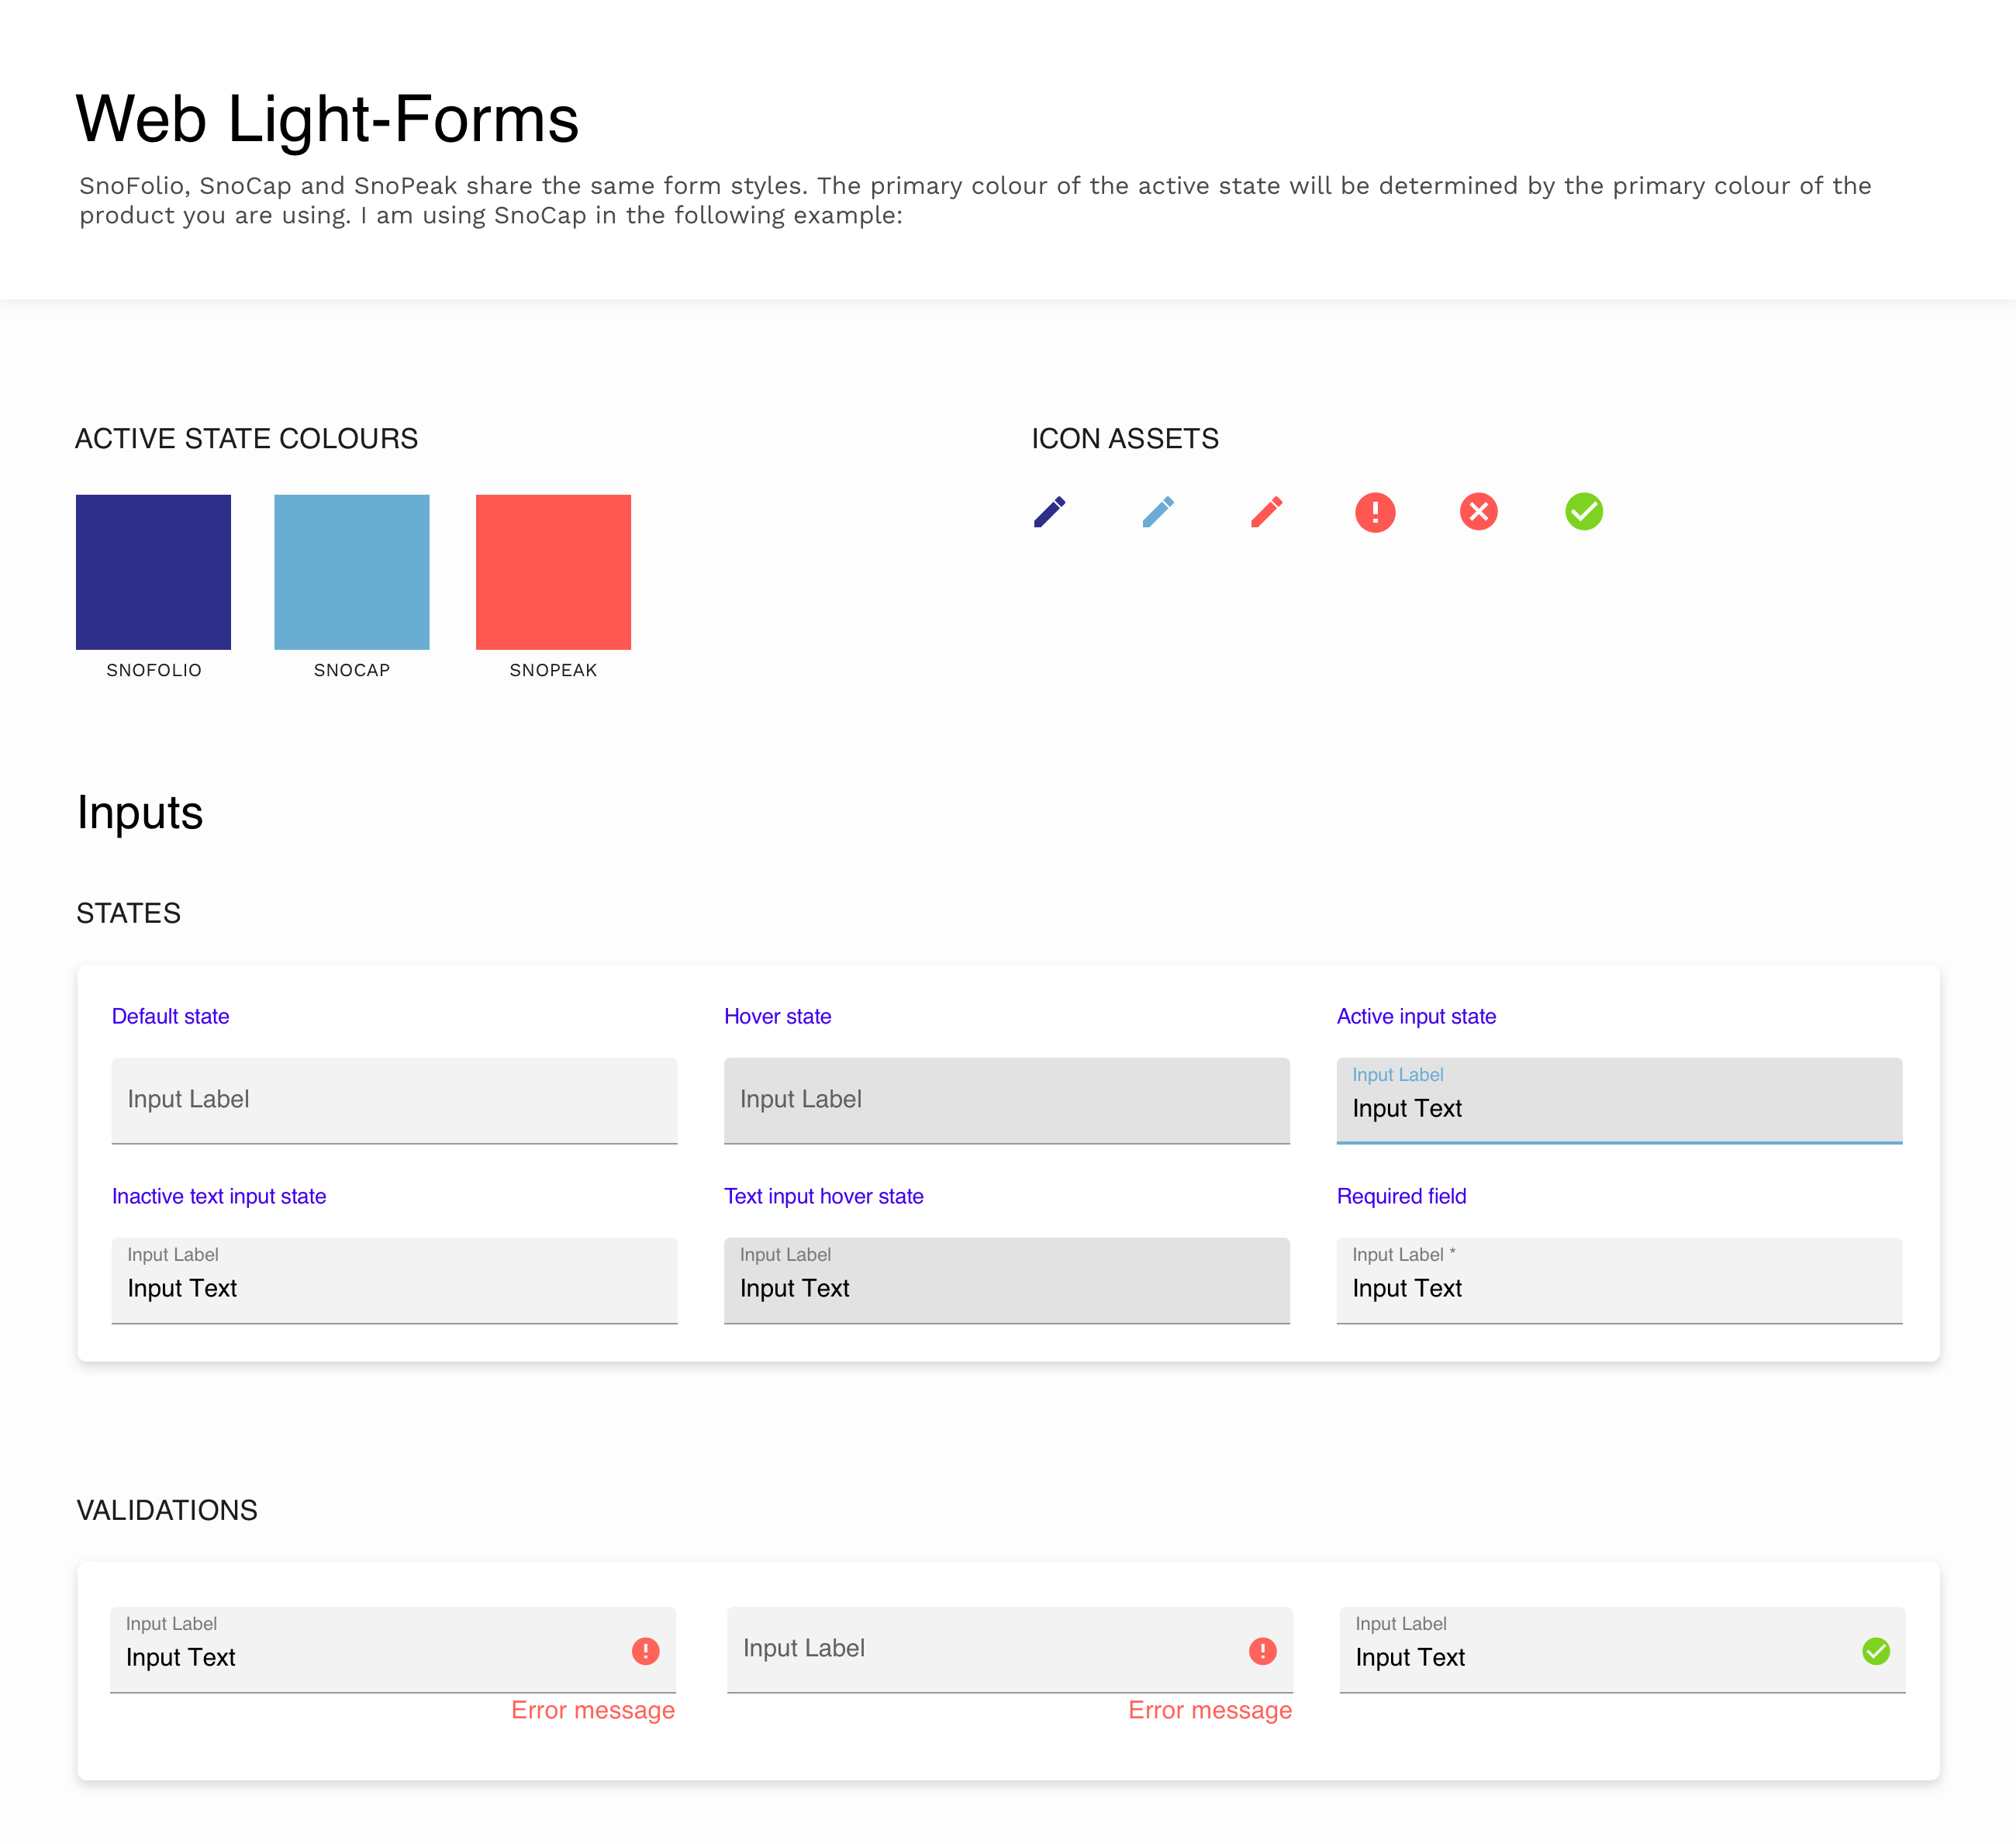
Task: Click the dark navy pencil edit icon
Action: pos(1049,512)
